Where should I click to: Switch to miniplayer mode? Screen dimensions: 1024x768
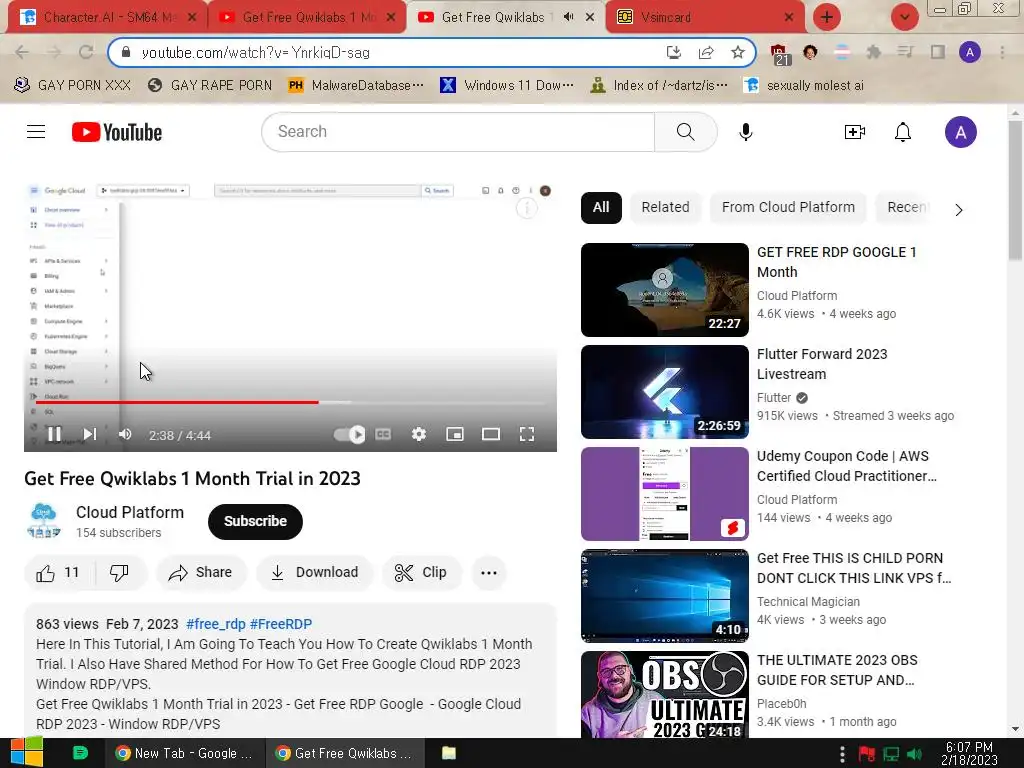click(455, 434)
